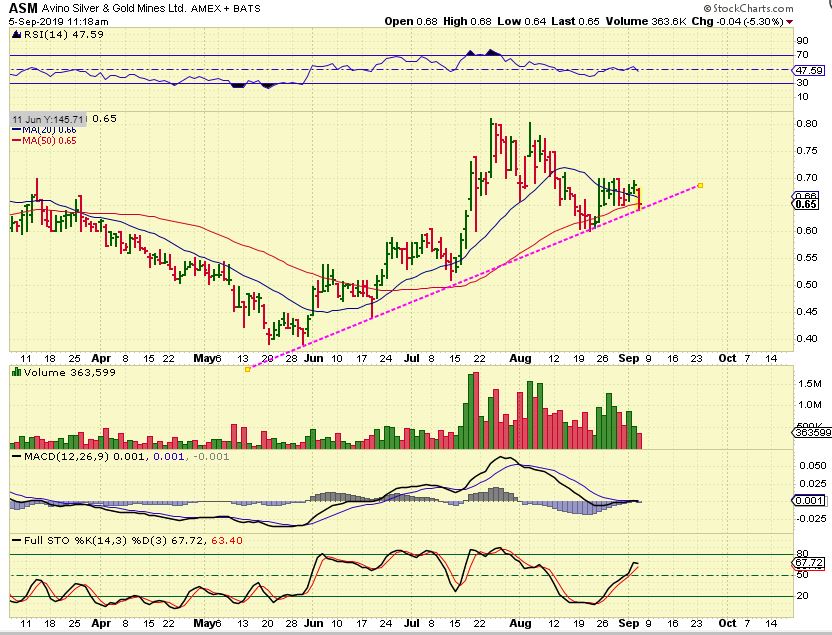Click the Oct date label under the price chart

pyautogui.click(x=727, y=358)
